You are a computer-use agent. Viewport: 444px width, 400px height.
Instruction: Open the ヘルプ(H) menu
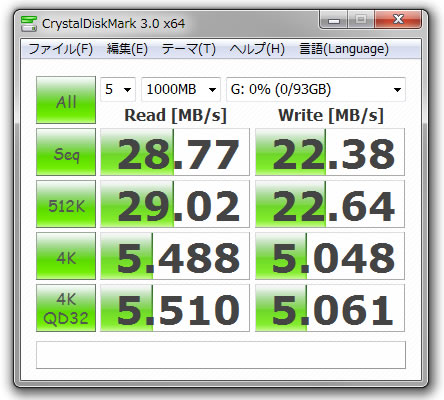257,49
